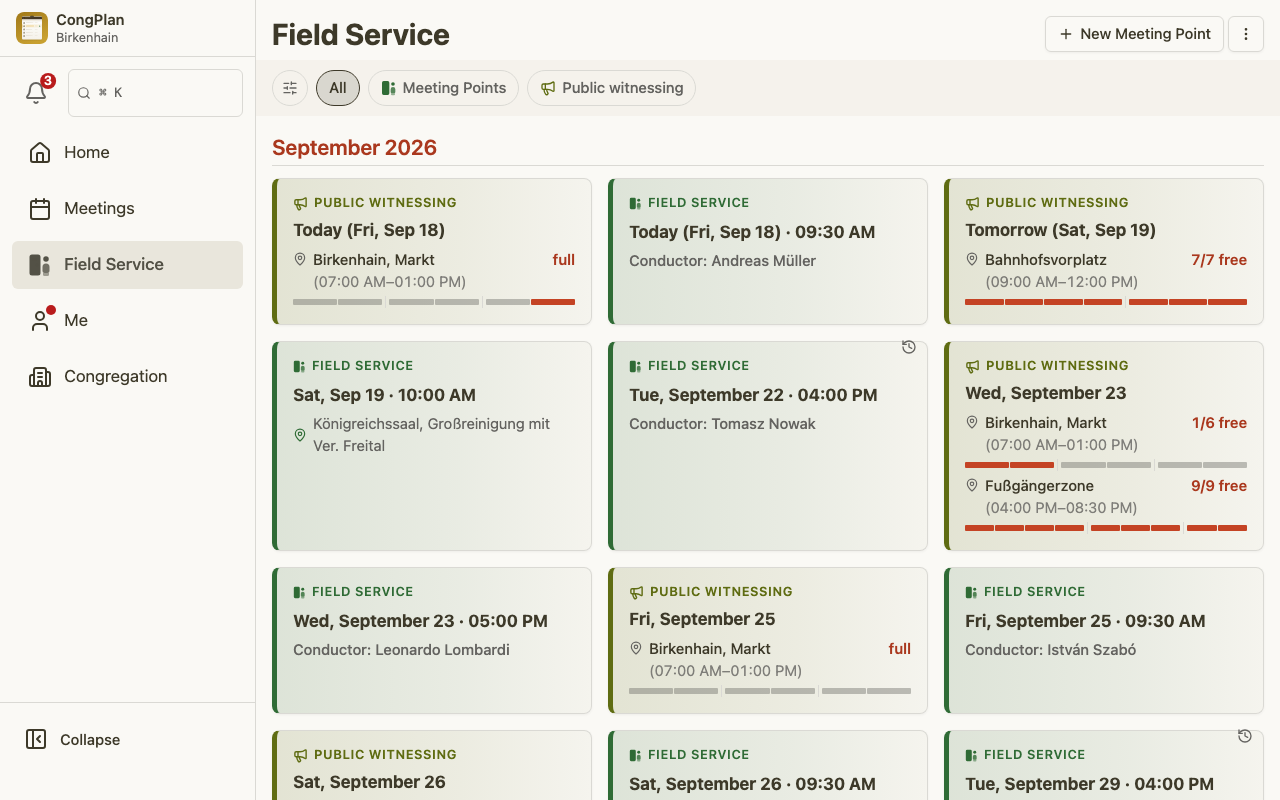
Task: Select the All filter chip
Action: point(338,88)
